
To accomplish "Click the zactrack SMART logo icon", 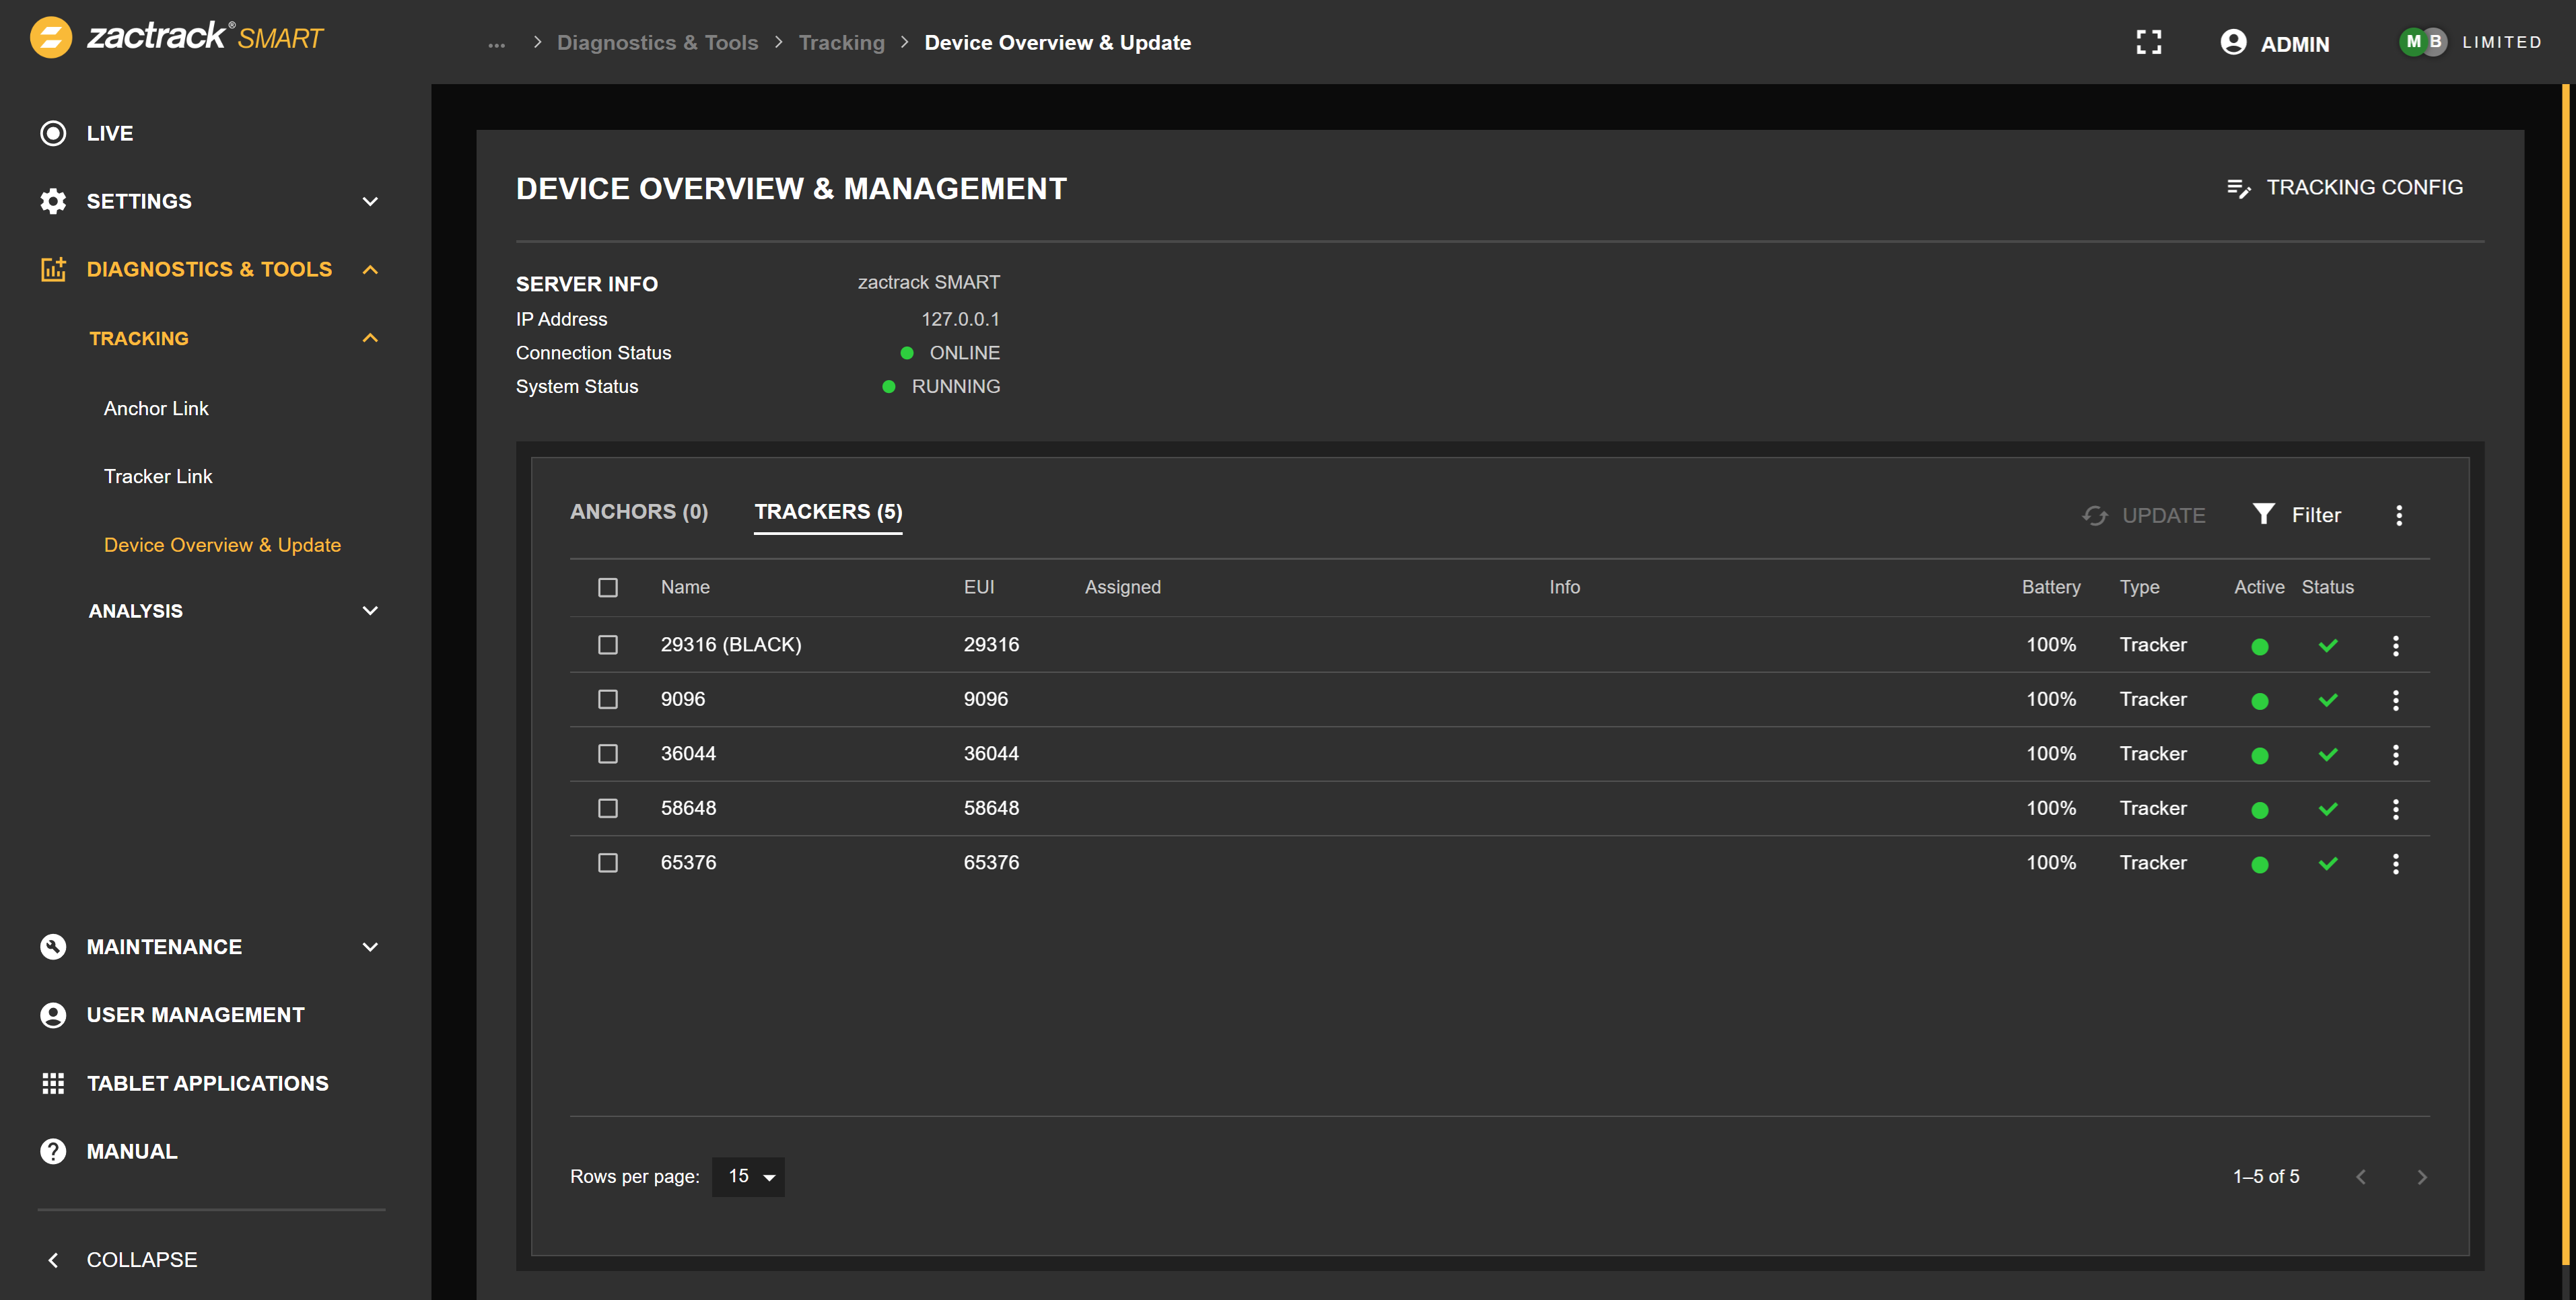I will pos(51,38).
